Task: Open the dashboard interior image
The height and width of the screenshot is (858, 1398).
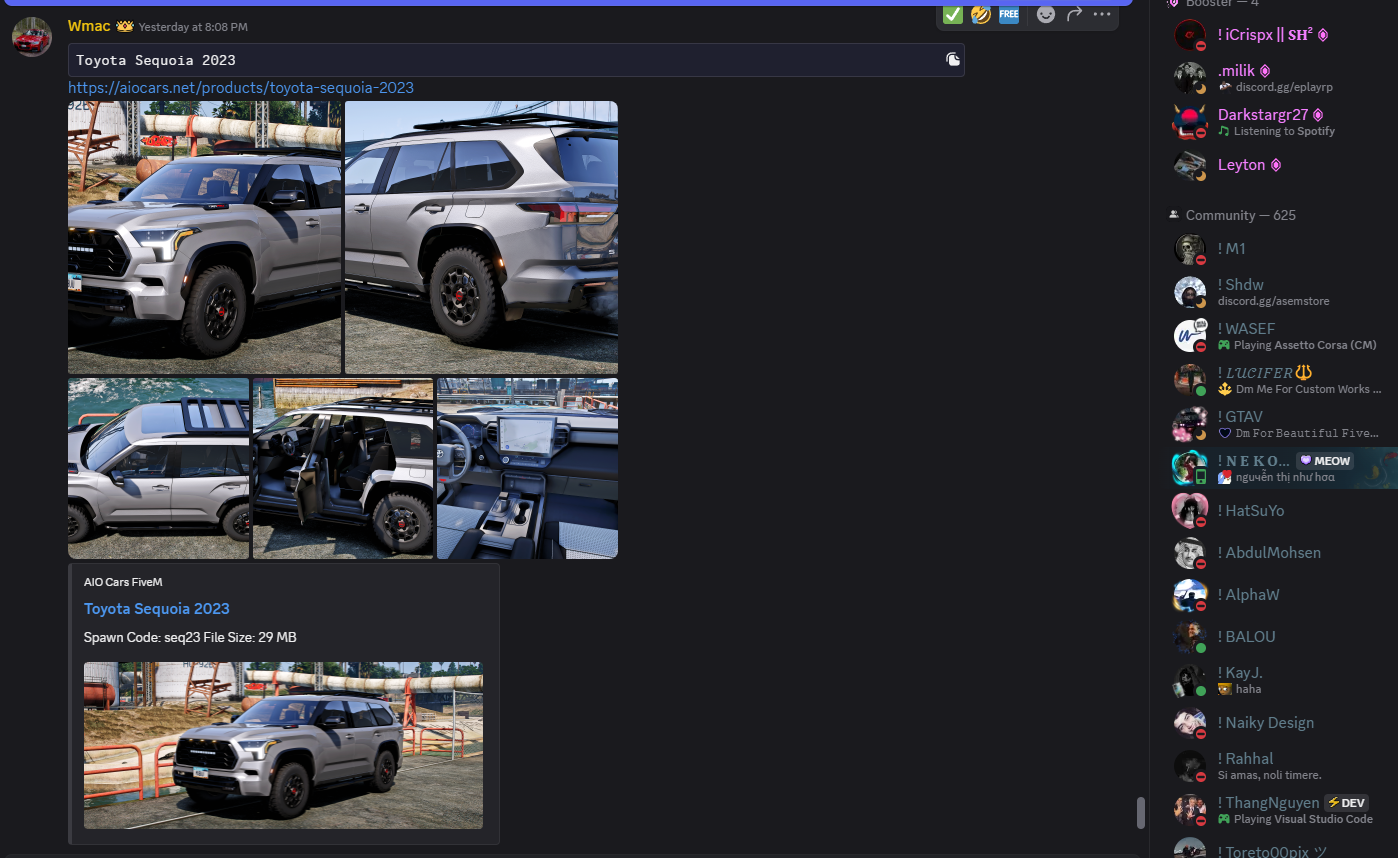Action: coord(527,468)
